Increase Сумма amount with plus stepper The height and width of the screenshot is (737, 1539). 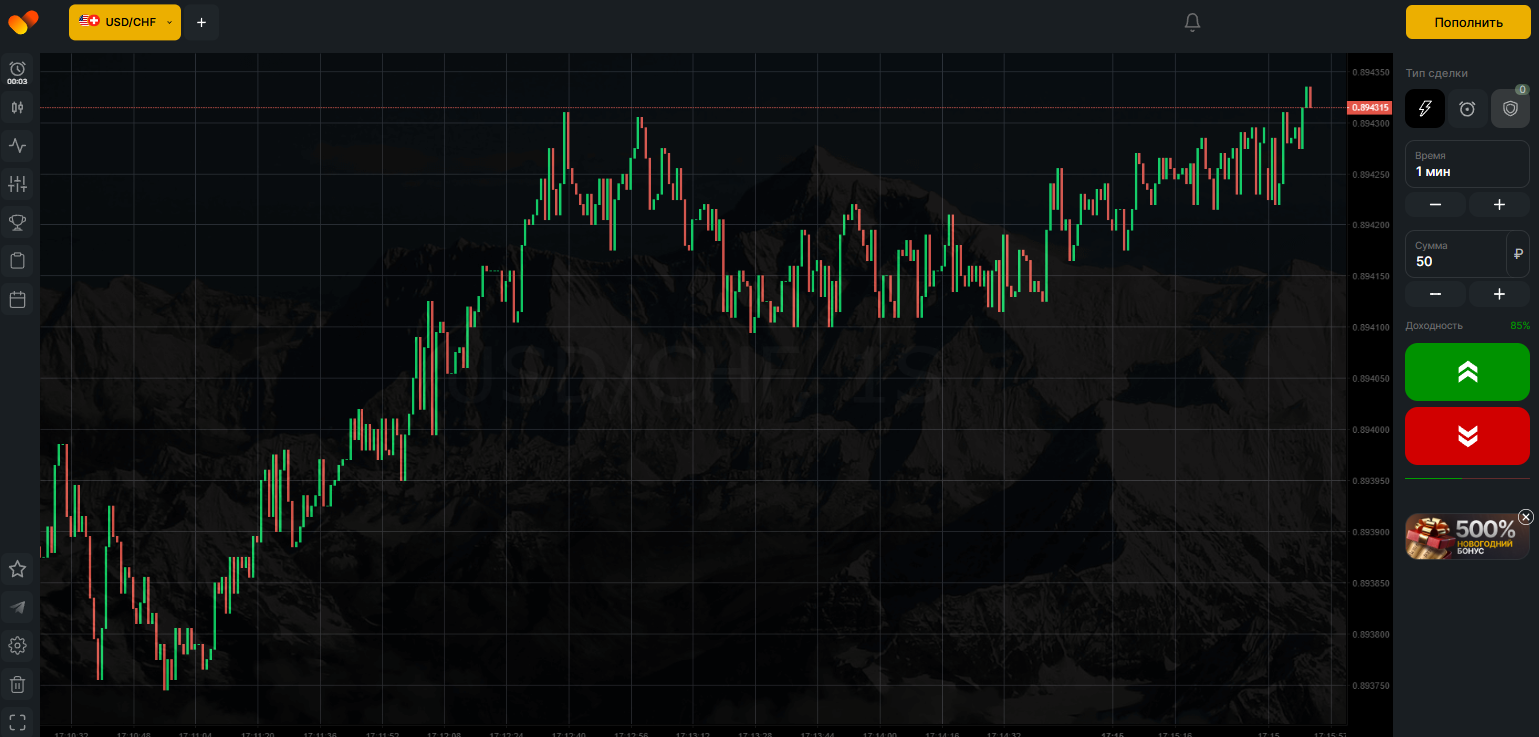point(1499,294)
